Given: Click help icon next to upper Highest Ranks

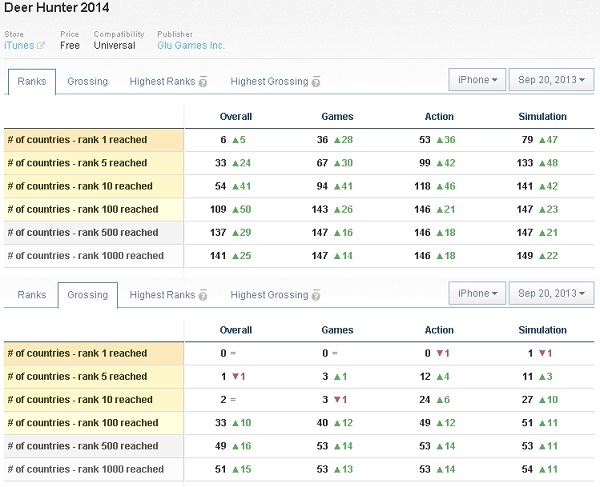Looking at the screenshot, I should click(203, 81).
